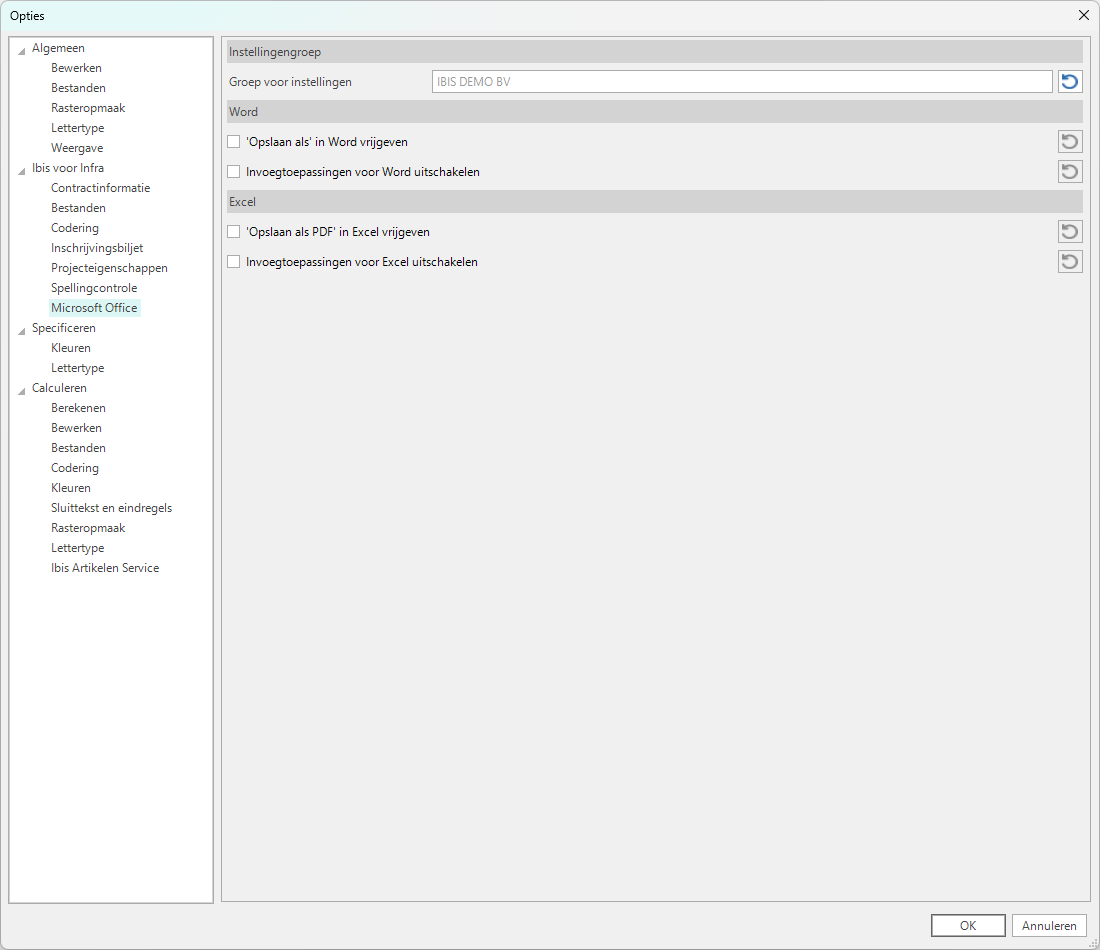Collapse the Ibis voor Infra node
Viewport: 1100px width, 950px height.
point(22,169)
